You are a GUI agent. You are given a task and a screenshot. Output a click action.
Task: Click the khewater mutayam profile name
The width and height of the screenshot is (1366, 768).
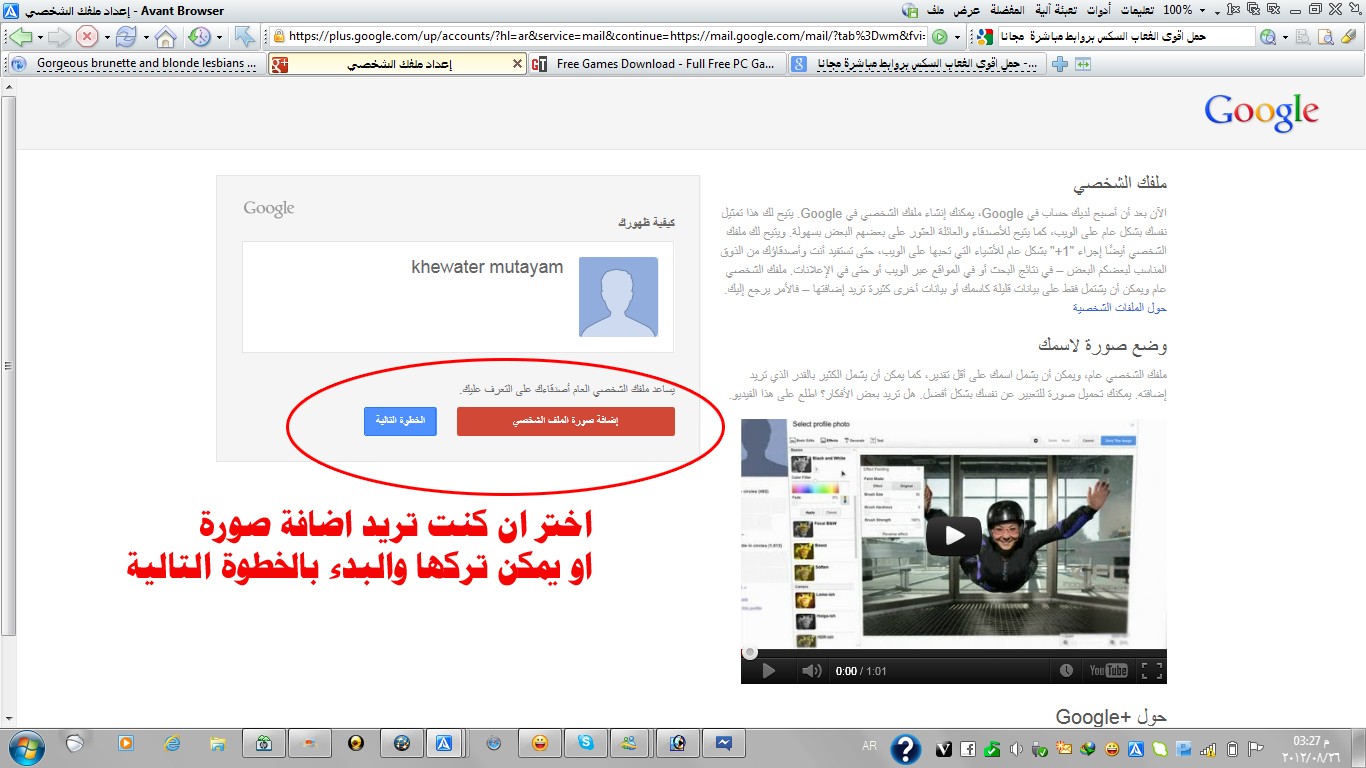(487, 268)
